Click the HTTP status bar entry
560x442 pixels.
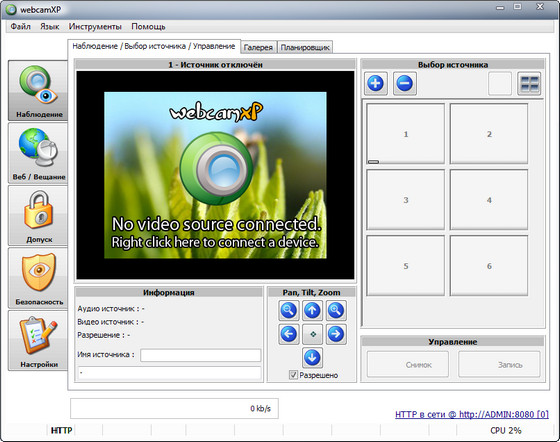61,431
